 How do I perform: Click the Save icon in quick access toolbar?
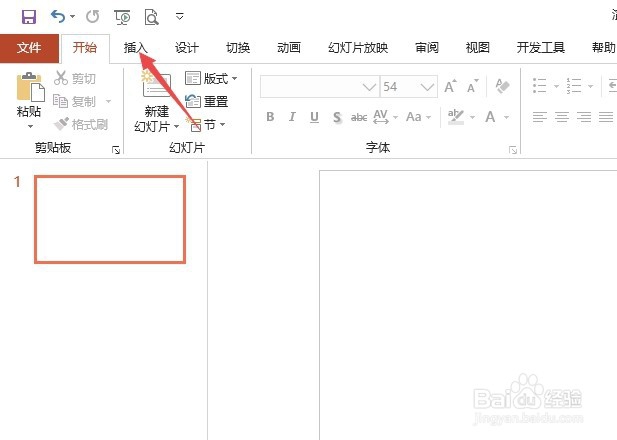tap(29, 17)
